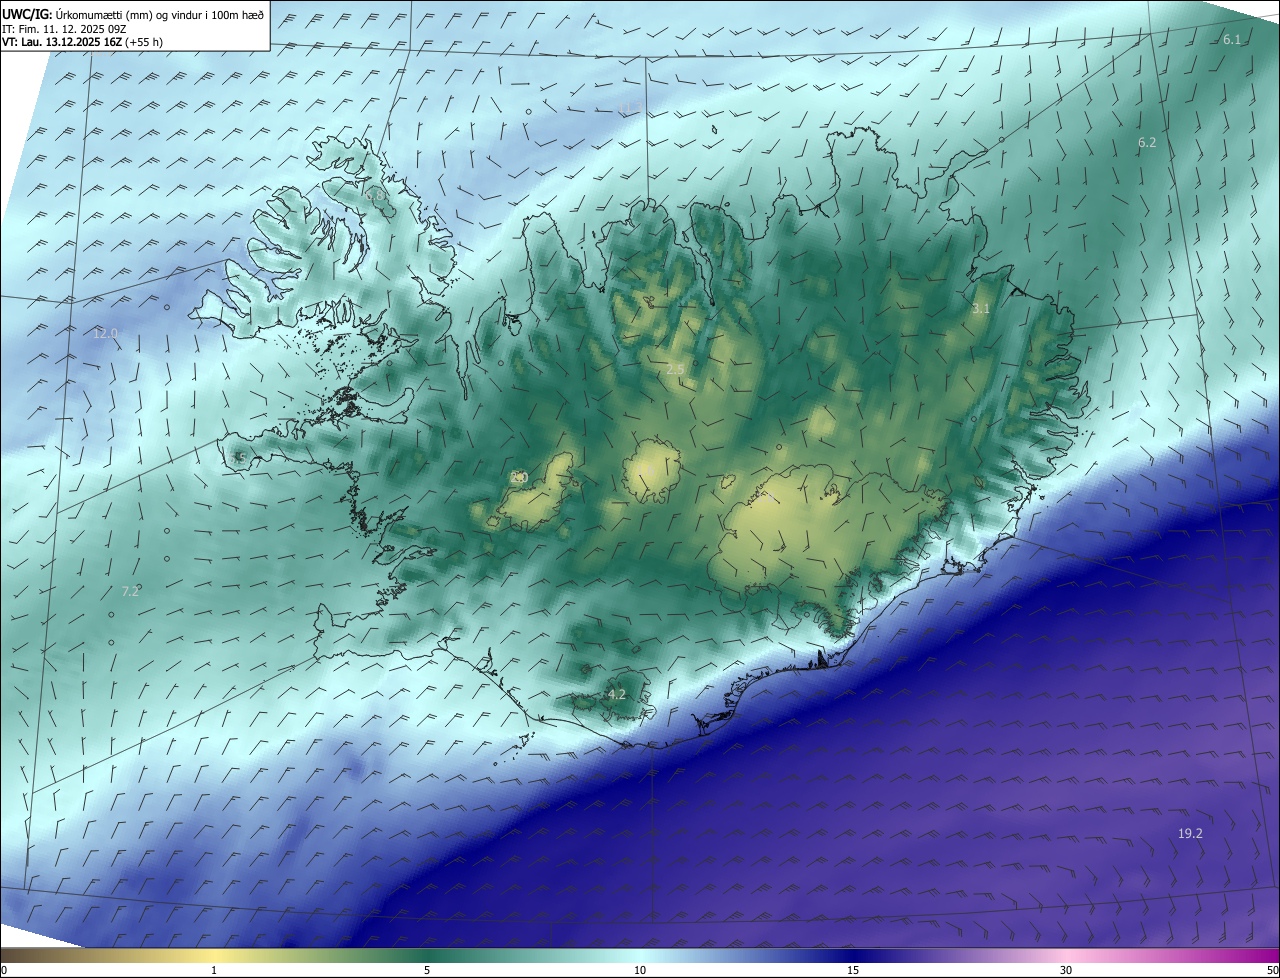Click the 2.5 value label on the map
The height and width of the screenshot is (978, 1280).
tap(675, 370)
